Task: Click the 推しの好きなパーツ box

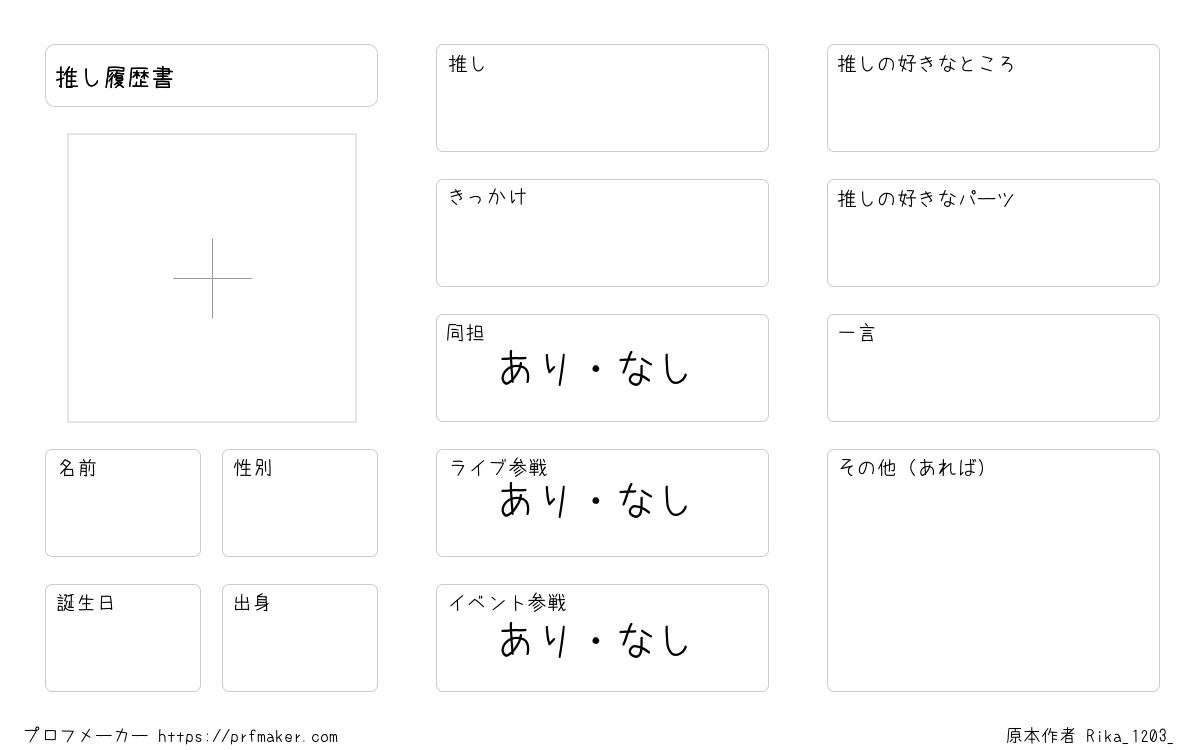Action: pos(993,233)
